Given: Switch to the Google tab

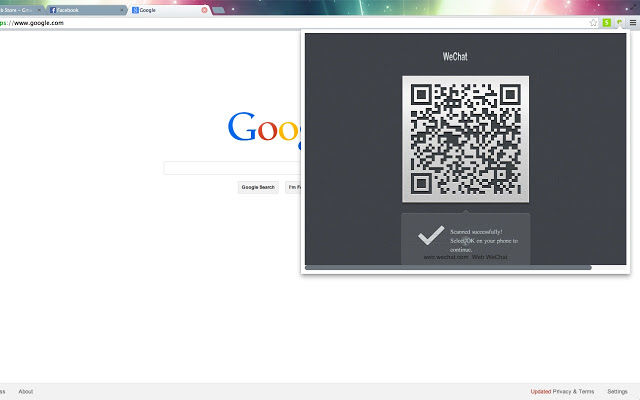Looking at the screenshot, I should click(x=169, y=10).
